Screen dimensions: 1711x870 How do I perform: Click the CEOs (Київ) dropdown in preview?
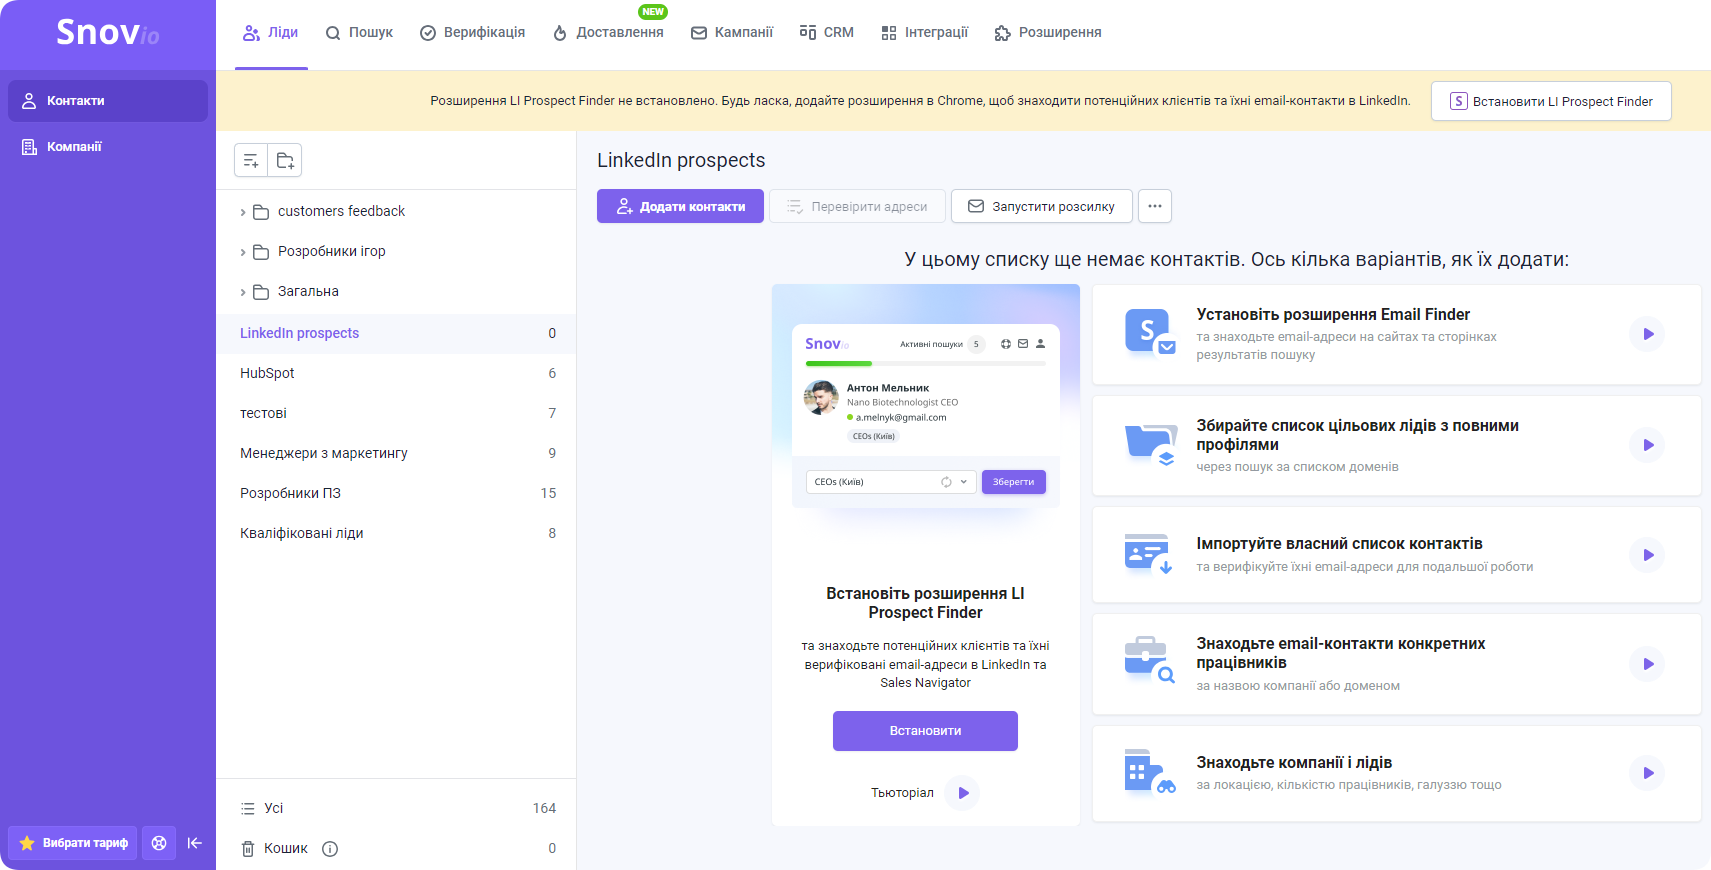[x=890, y=482]
